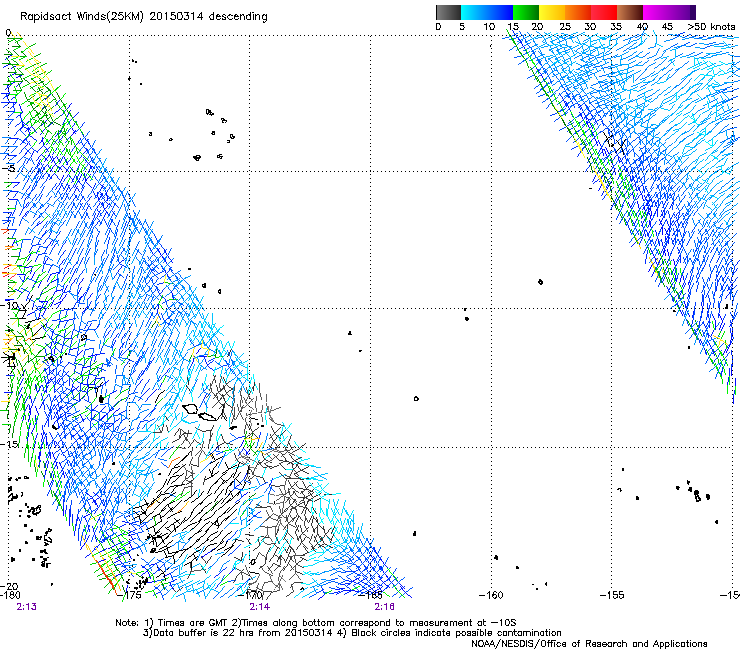Click the red 30-35 knots legend swatch
Image resolution: width=740 pixels, height=650 pixels.
pyautogui.click(x=604, y=12)
